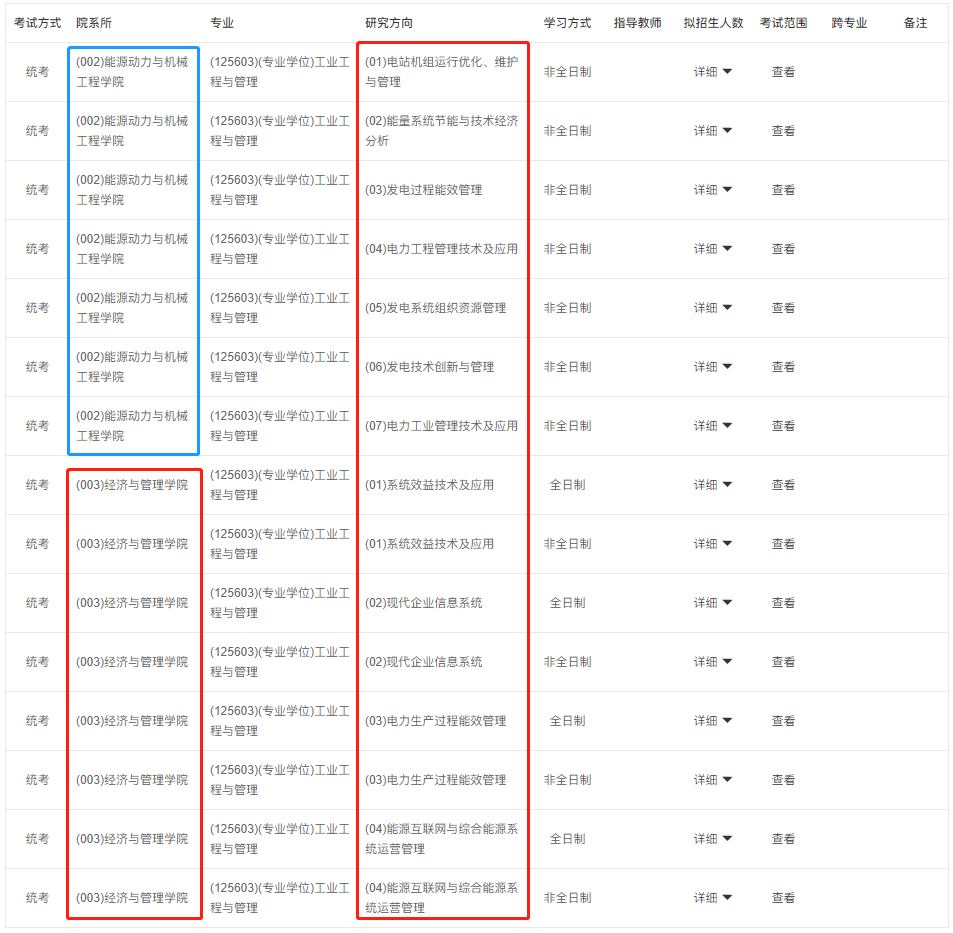Viewport: 953px width, 933px height.
Task: Click 查看 for 非全日制 电力生产过程能效管理 row
Action: (783, 780)
